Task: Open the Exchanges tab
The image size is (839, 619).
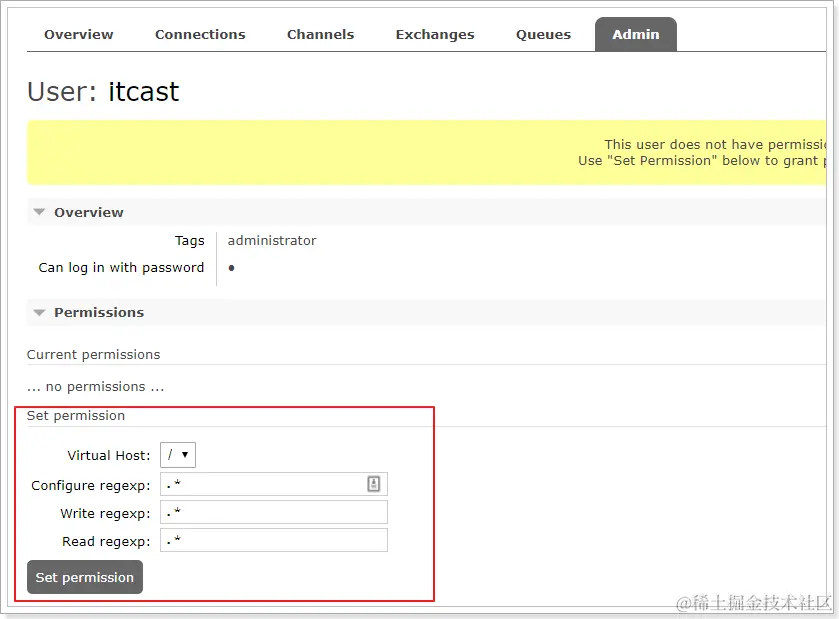Action: click(435, 35)
